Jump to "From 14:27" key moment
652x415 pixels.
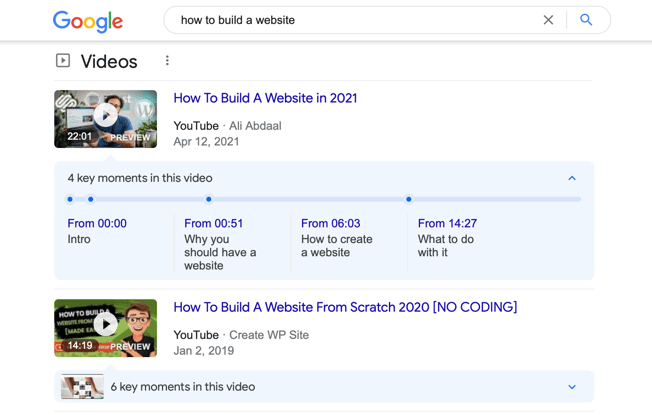447,224
